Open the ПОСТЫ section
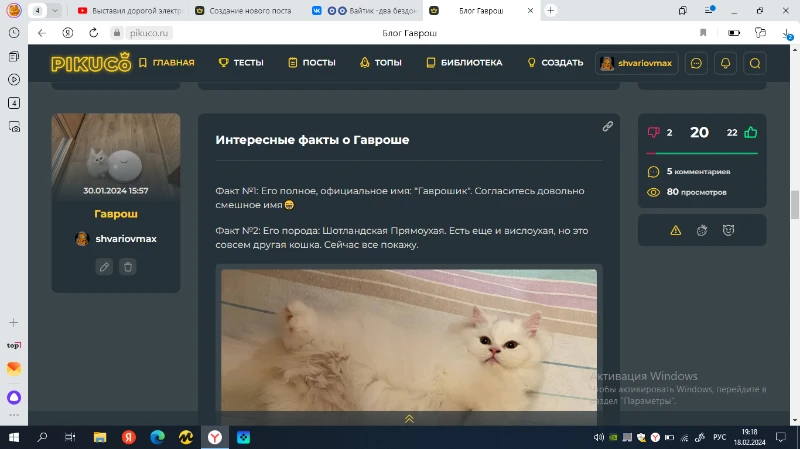 (x=312, y=63)
